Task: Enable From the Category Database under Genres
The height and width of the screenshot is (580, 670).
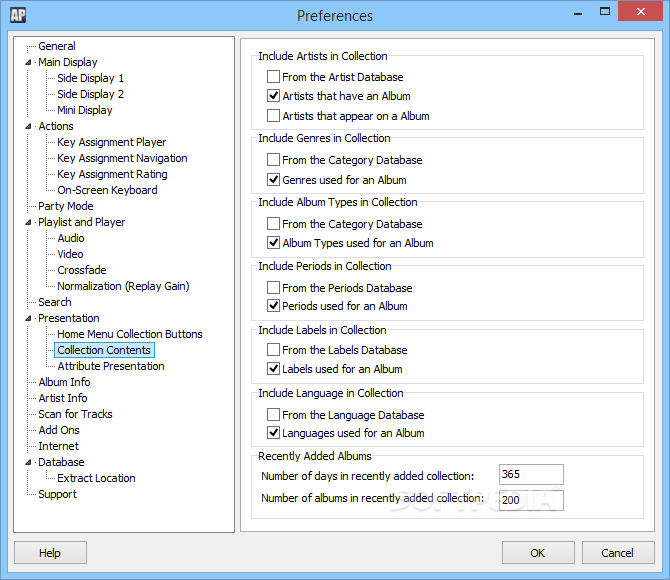Action: [x=273, y=160]
